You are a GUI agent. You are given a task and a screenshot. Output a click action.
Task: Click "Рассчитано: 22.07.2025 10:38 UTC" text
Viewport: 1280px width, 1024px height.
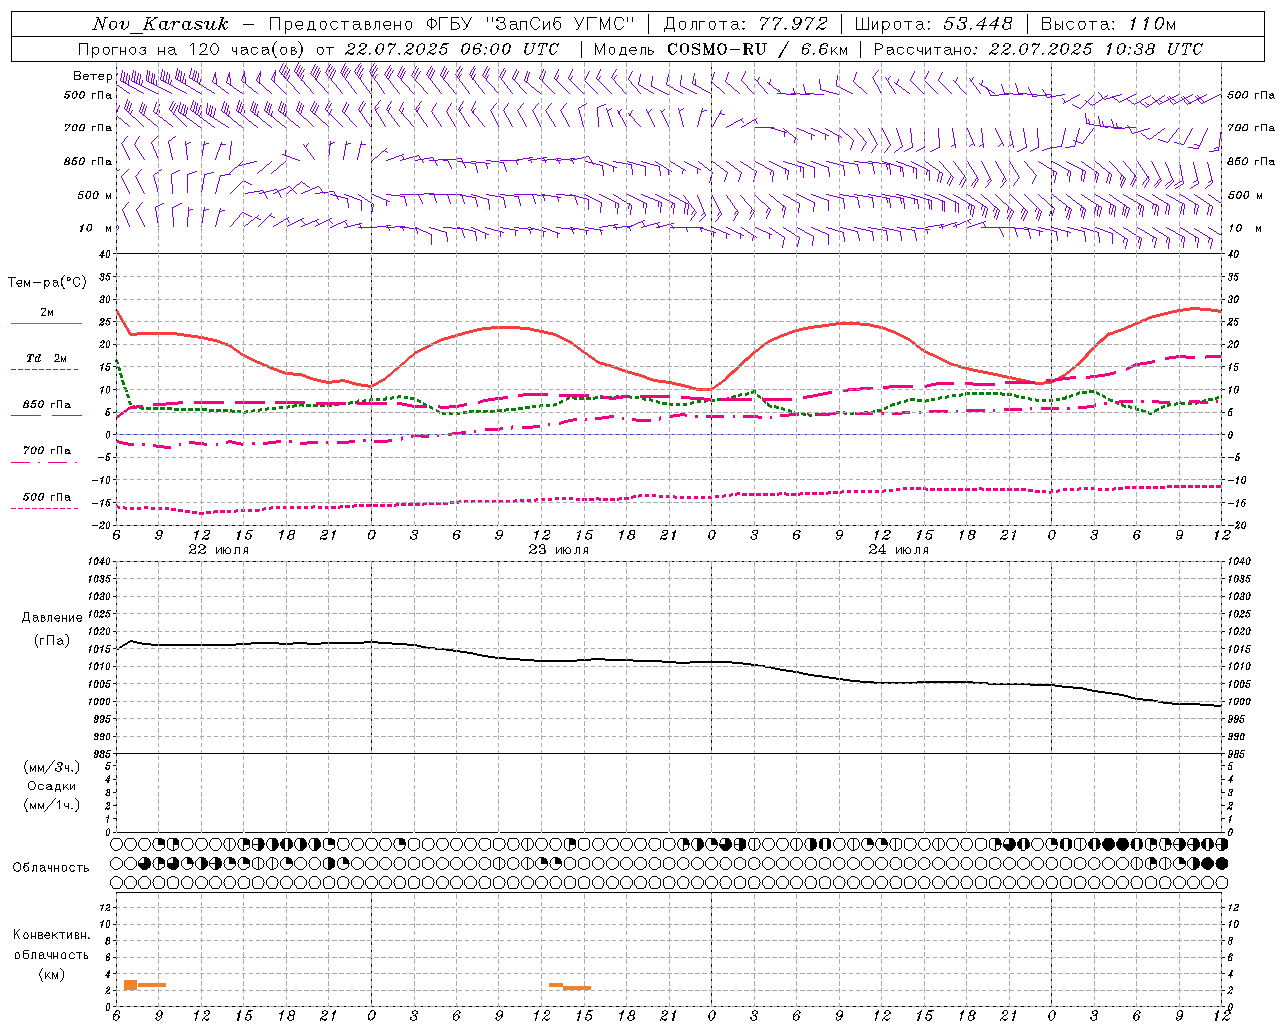click(1038, 49)
